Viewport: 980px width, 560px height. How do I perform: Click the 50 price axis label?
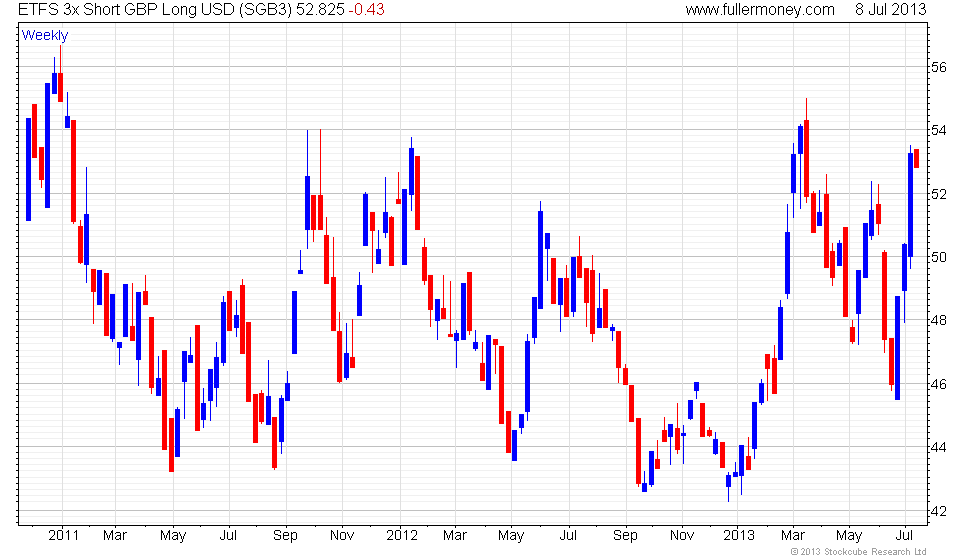[939, 258]
